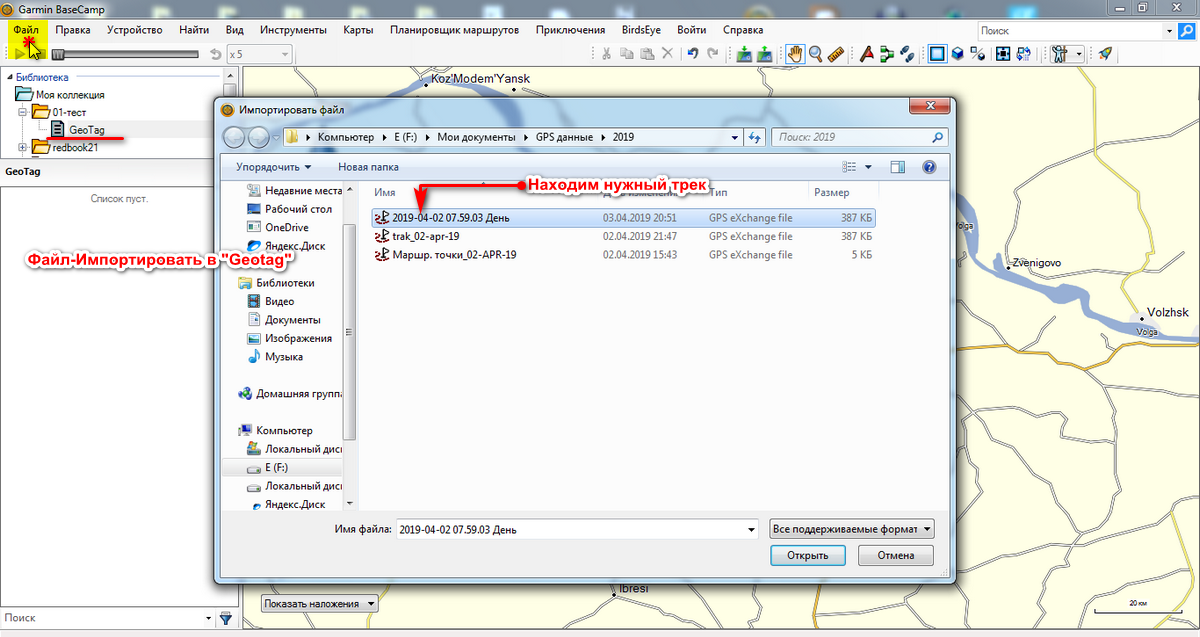Click the Back arrow in import dialog

pyautogui.click(x=234, y=137)
